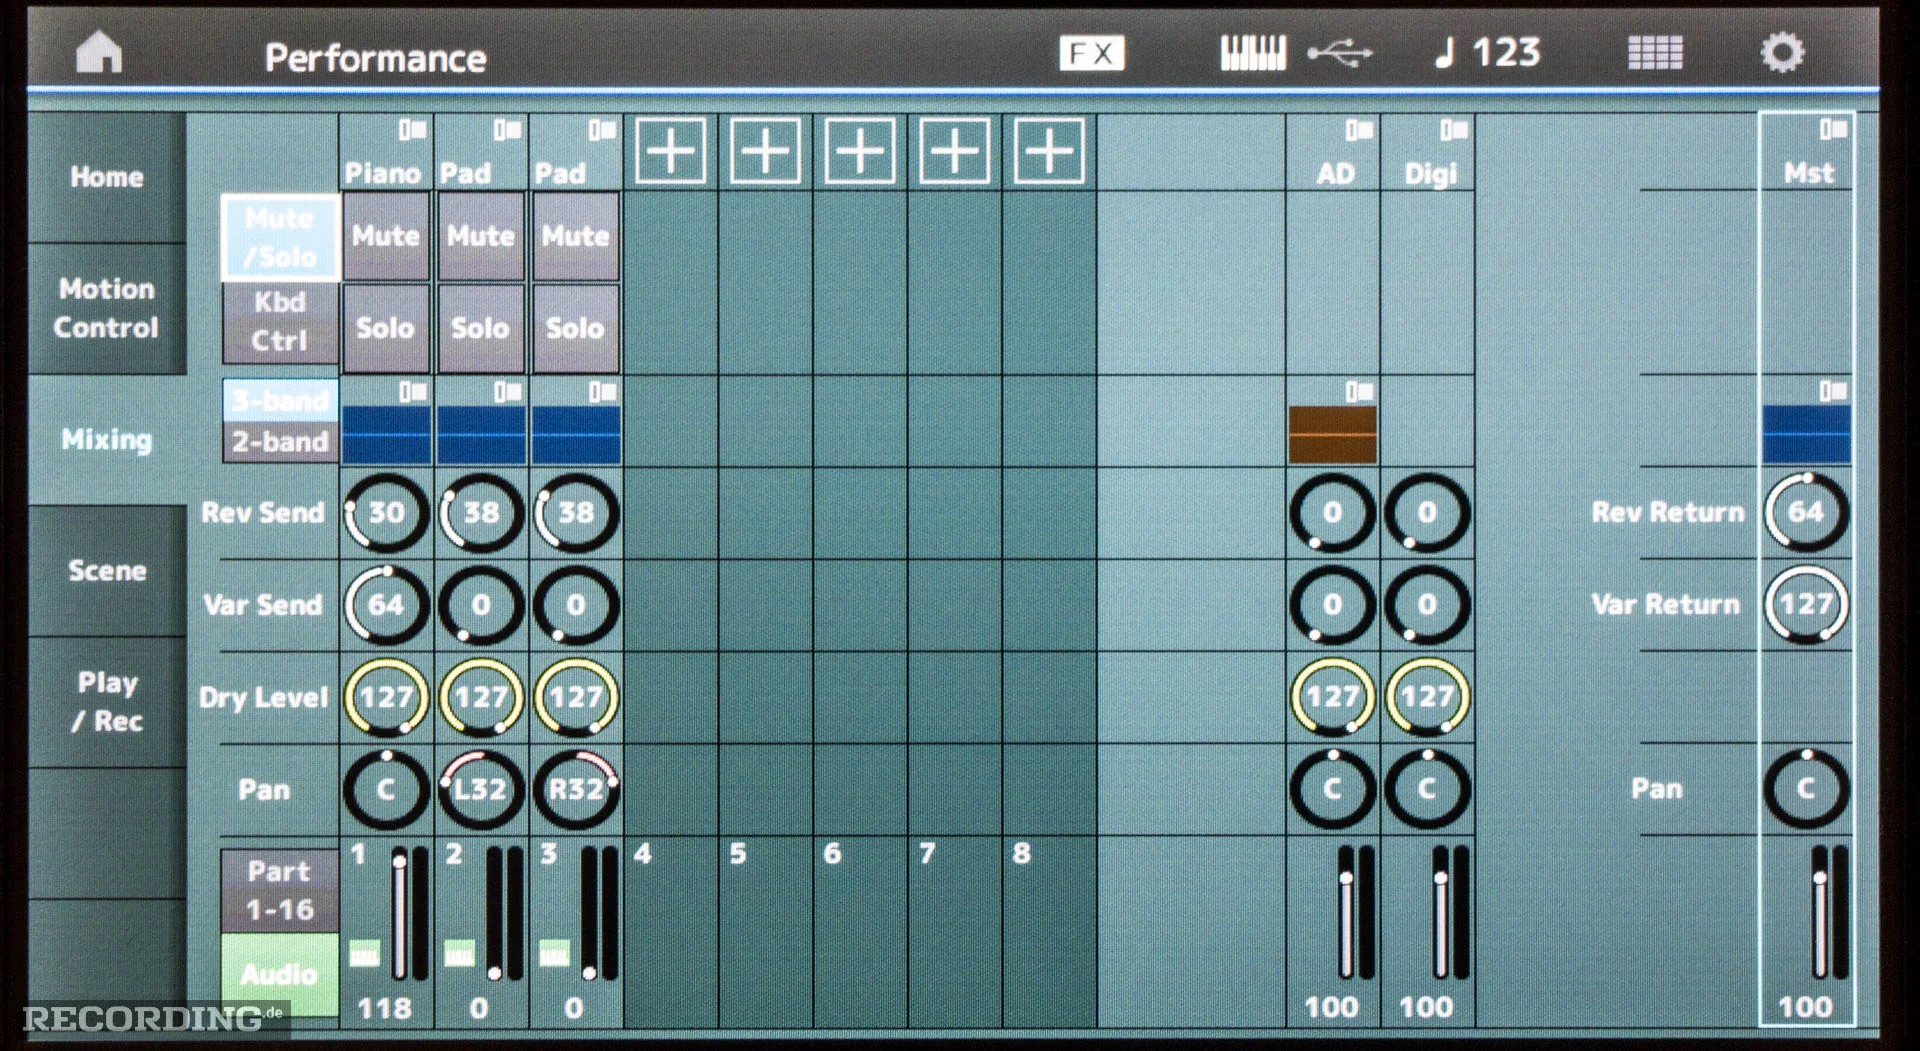Show the Audio mixer view

coord(281,974)
